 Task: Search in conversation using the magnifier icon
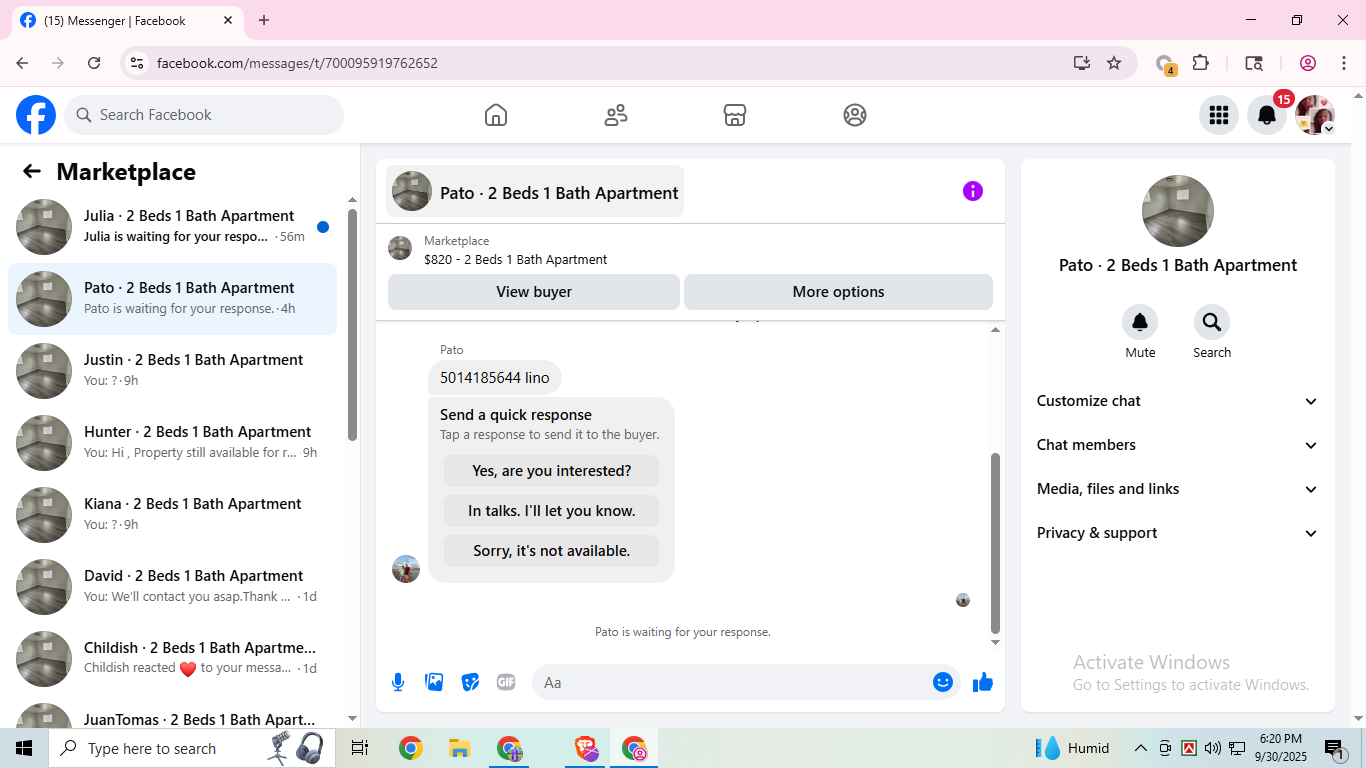tap(1212, 322)
